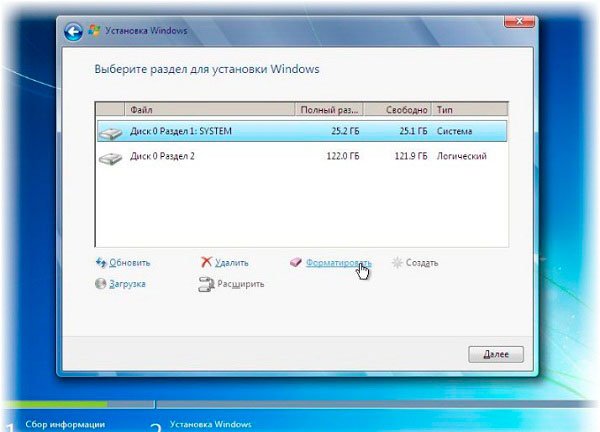Click the green setup progress bar
Viewport: 600px width, 432px height.
pos(57,404)
